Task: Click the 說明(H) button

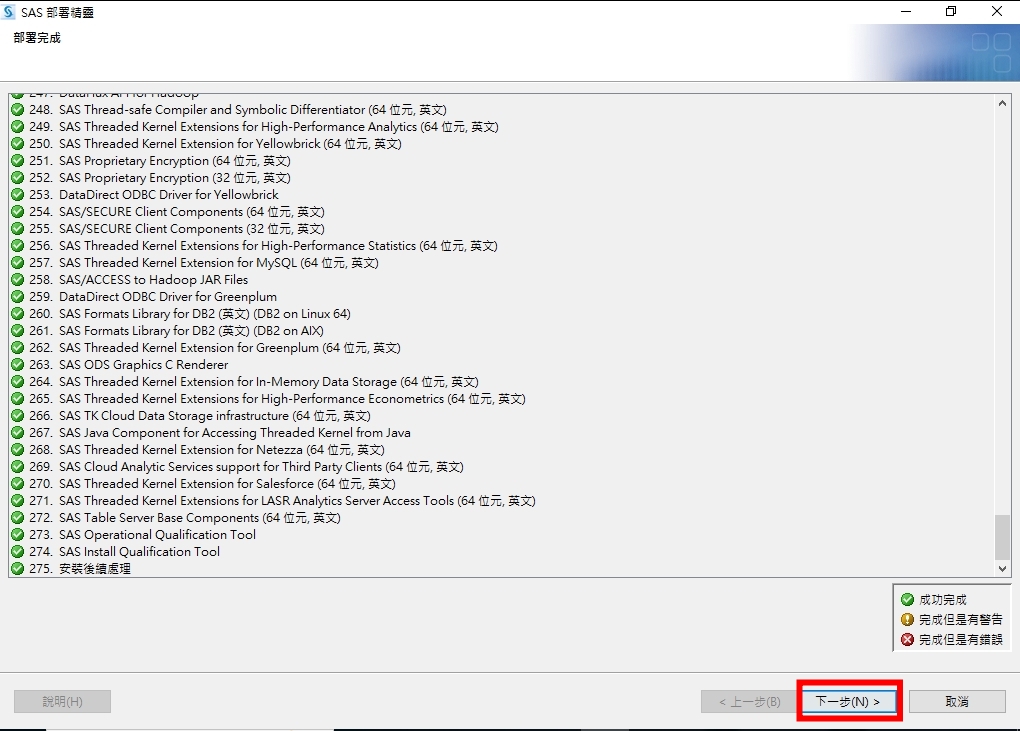Action: coord(62,701)
